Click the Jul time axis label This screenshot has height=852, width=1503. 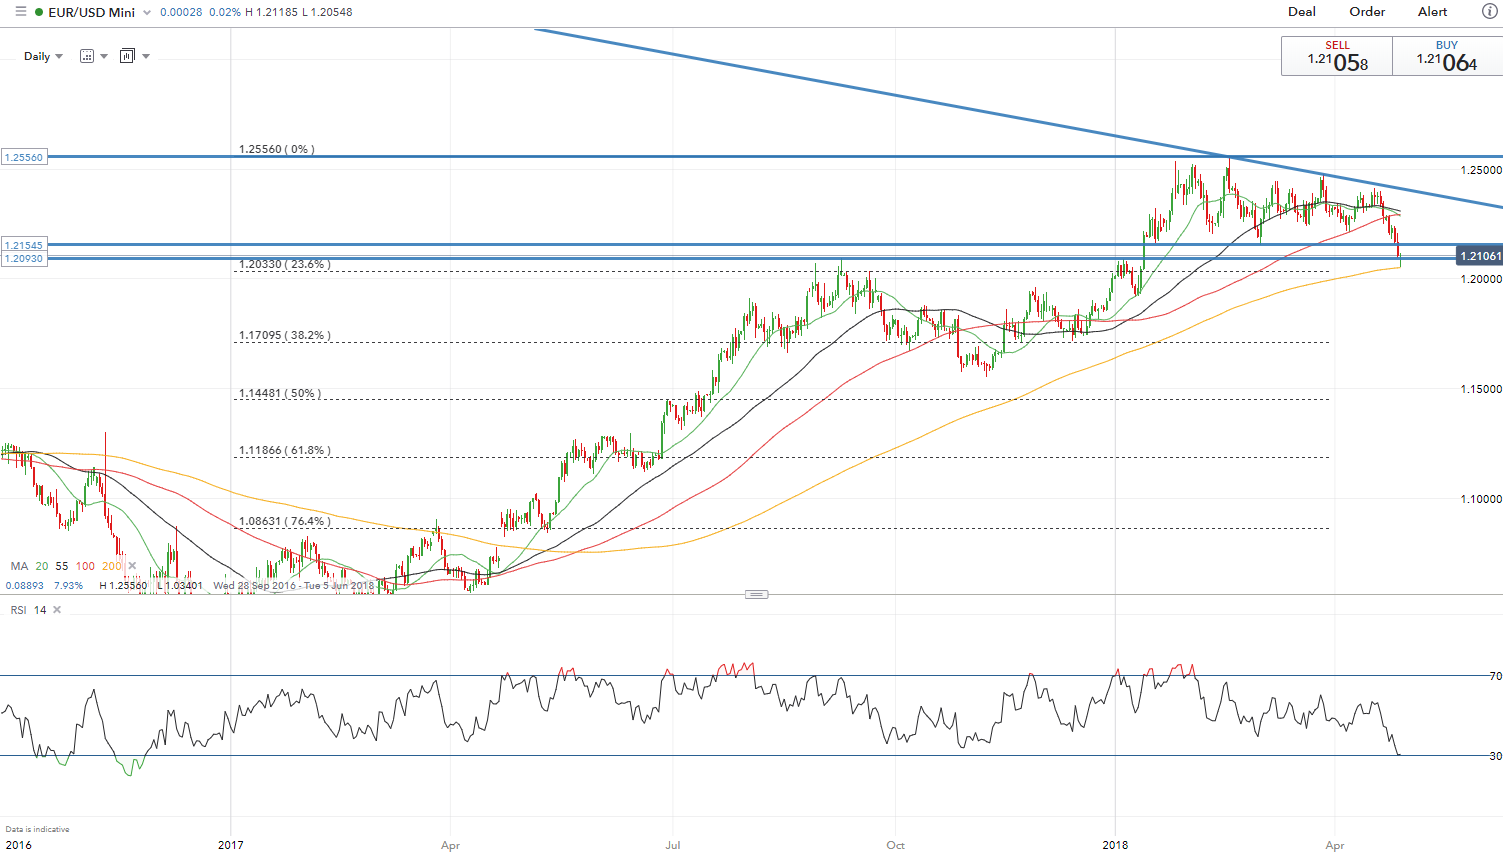pyautogui.click(x=673, y=845)
